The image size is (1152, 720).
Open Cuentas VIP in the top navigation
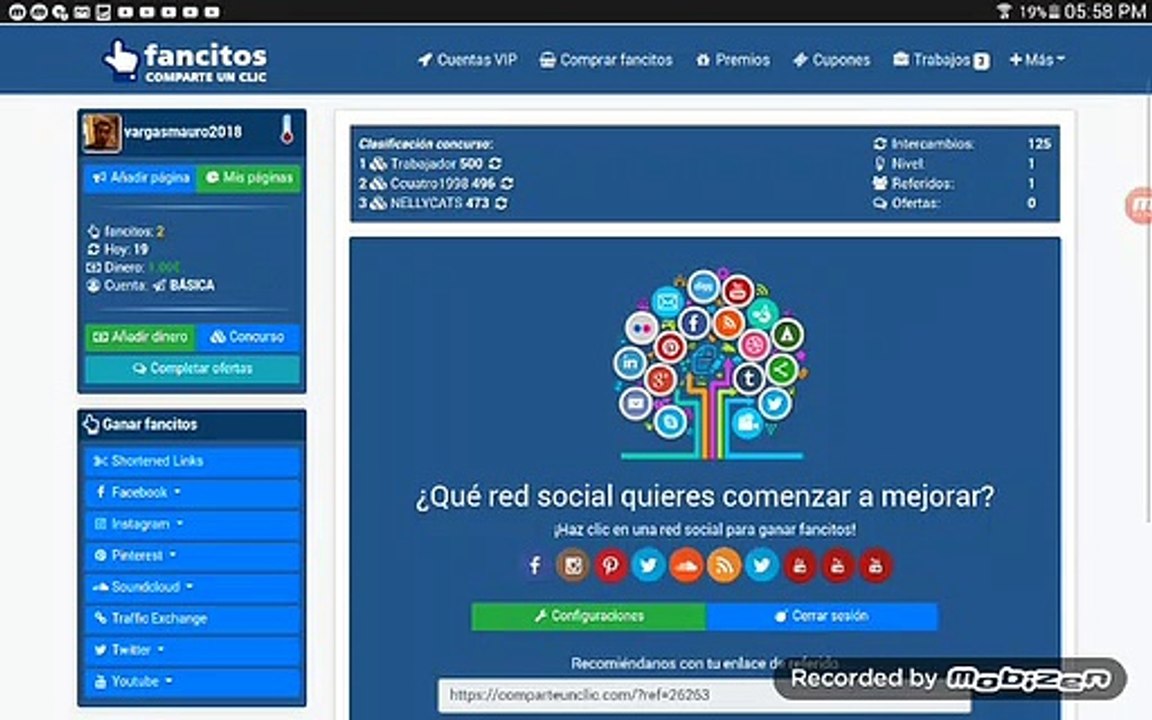[467, 60]
